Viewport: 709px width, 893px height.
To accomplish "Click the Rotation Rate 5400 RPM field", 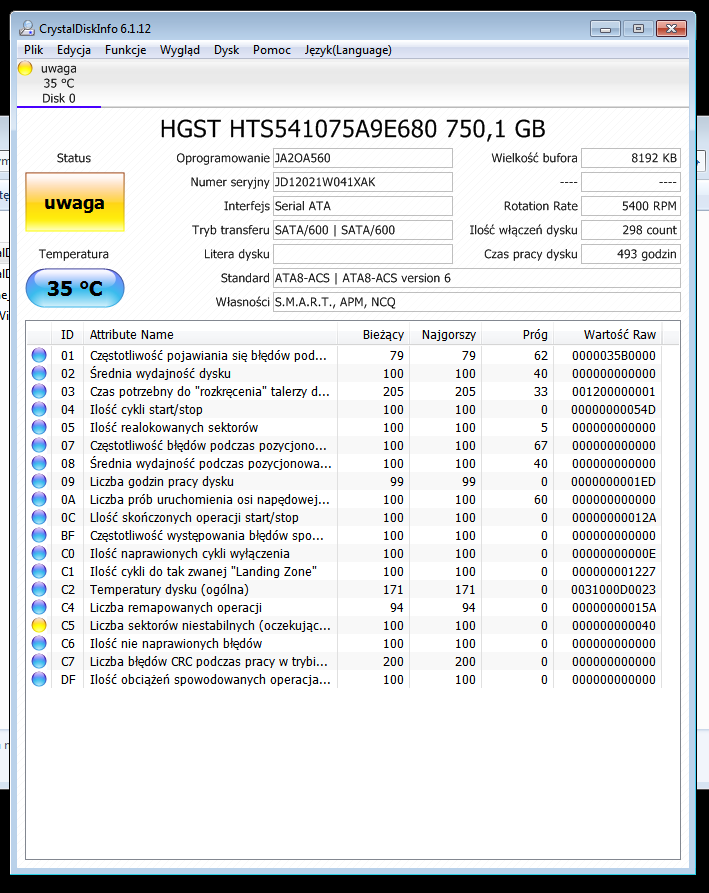I will tap(630, 206).
